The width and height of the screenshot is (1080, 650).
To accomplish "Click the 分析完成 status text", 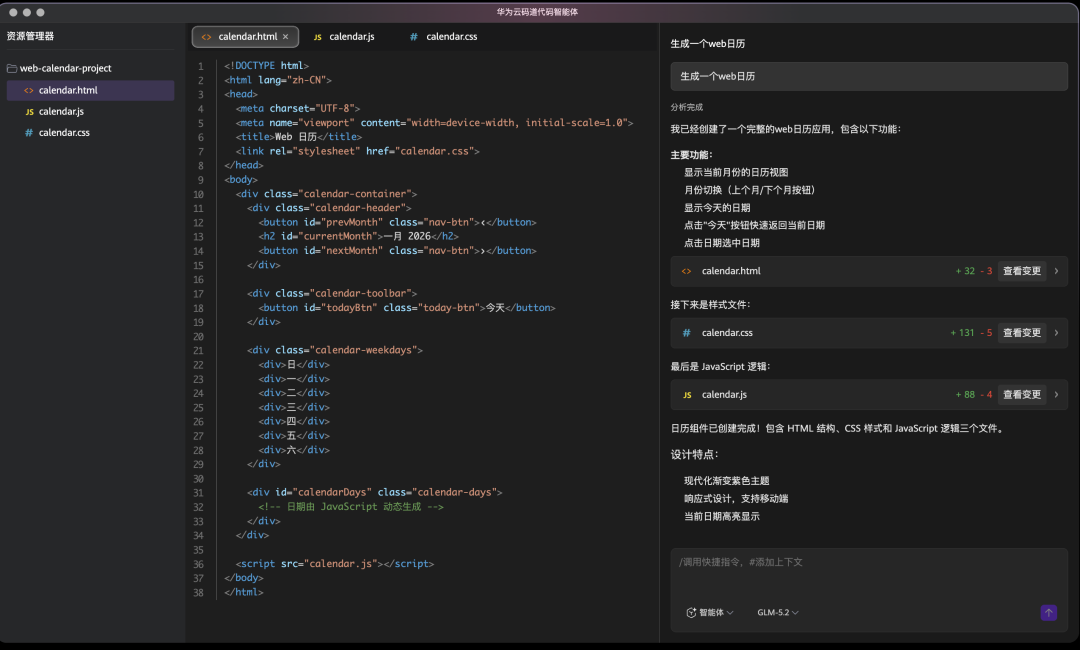I will pyautogui.click(x=687, y=107).
